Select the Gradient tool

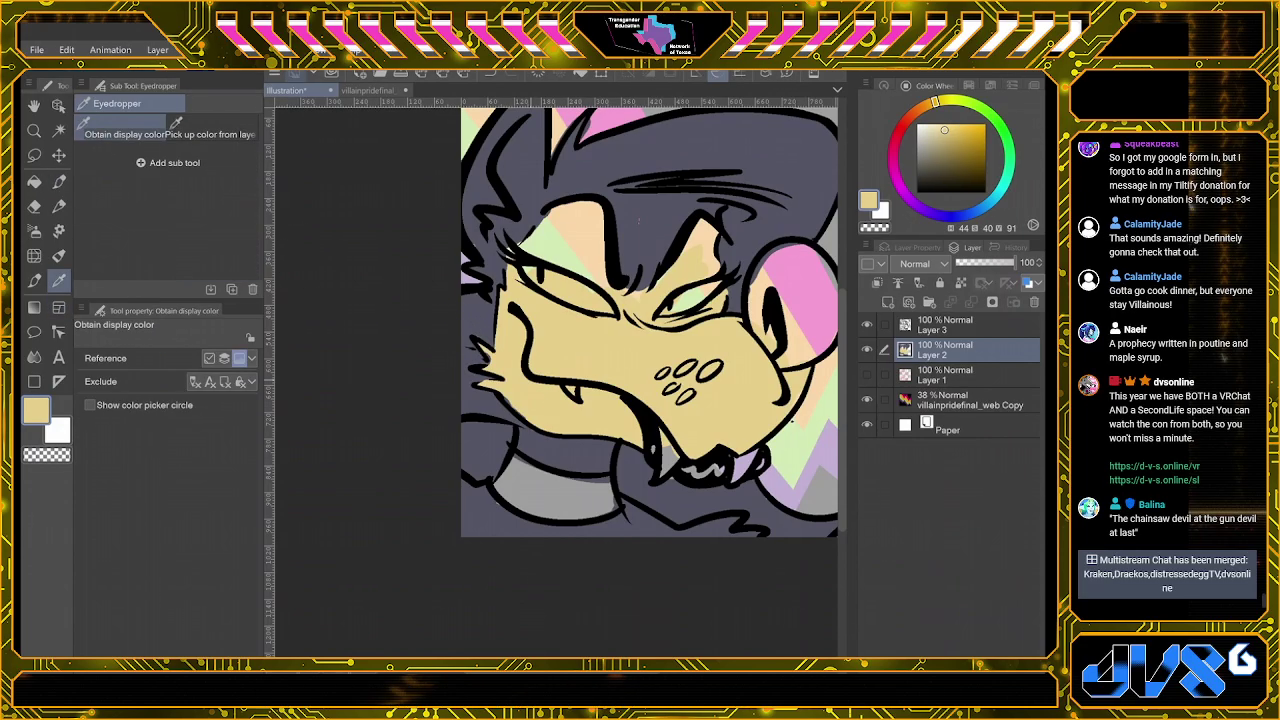click(34, 307)
